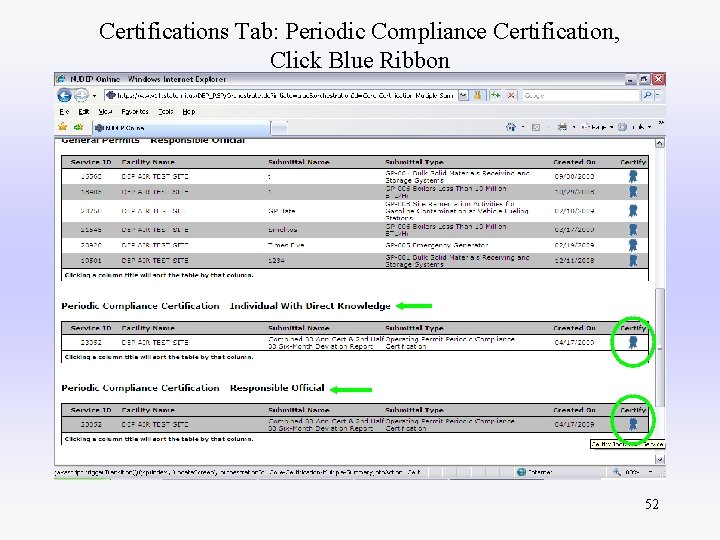The width and height of the screenshot is (720, 540).
Task: Sort bottom Responsible Official table by Facility Name
Action: click(x=148, y=410)
